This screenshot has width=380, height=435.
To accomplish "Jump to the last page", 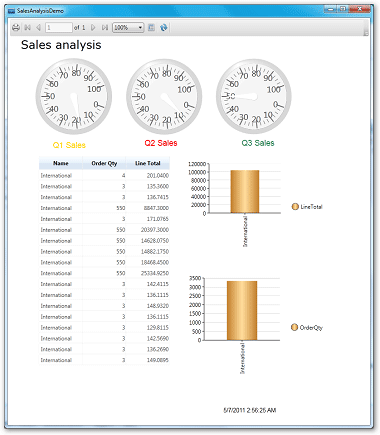I will pos(105,28).
